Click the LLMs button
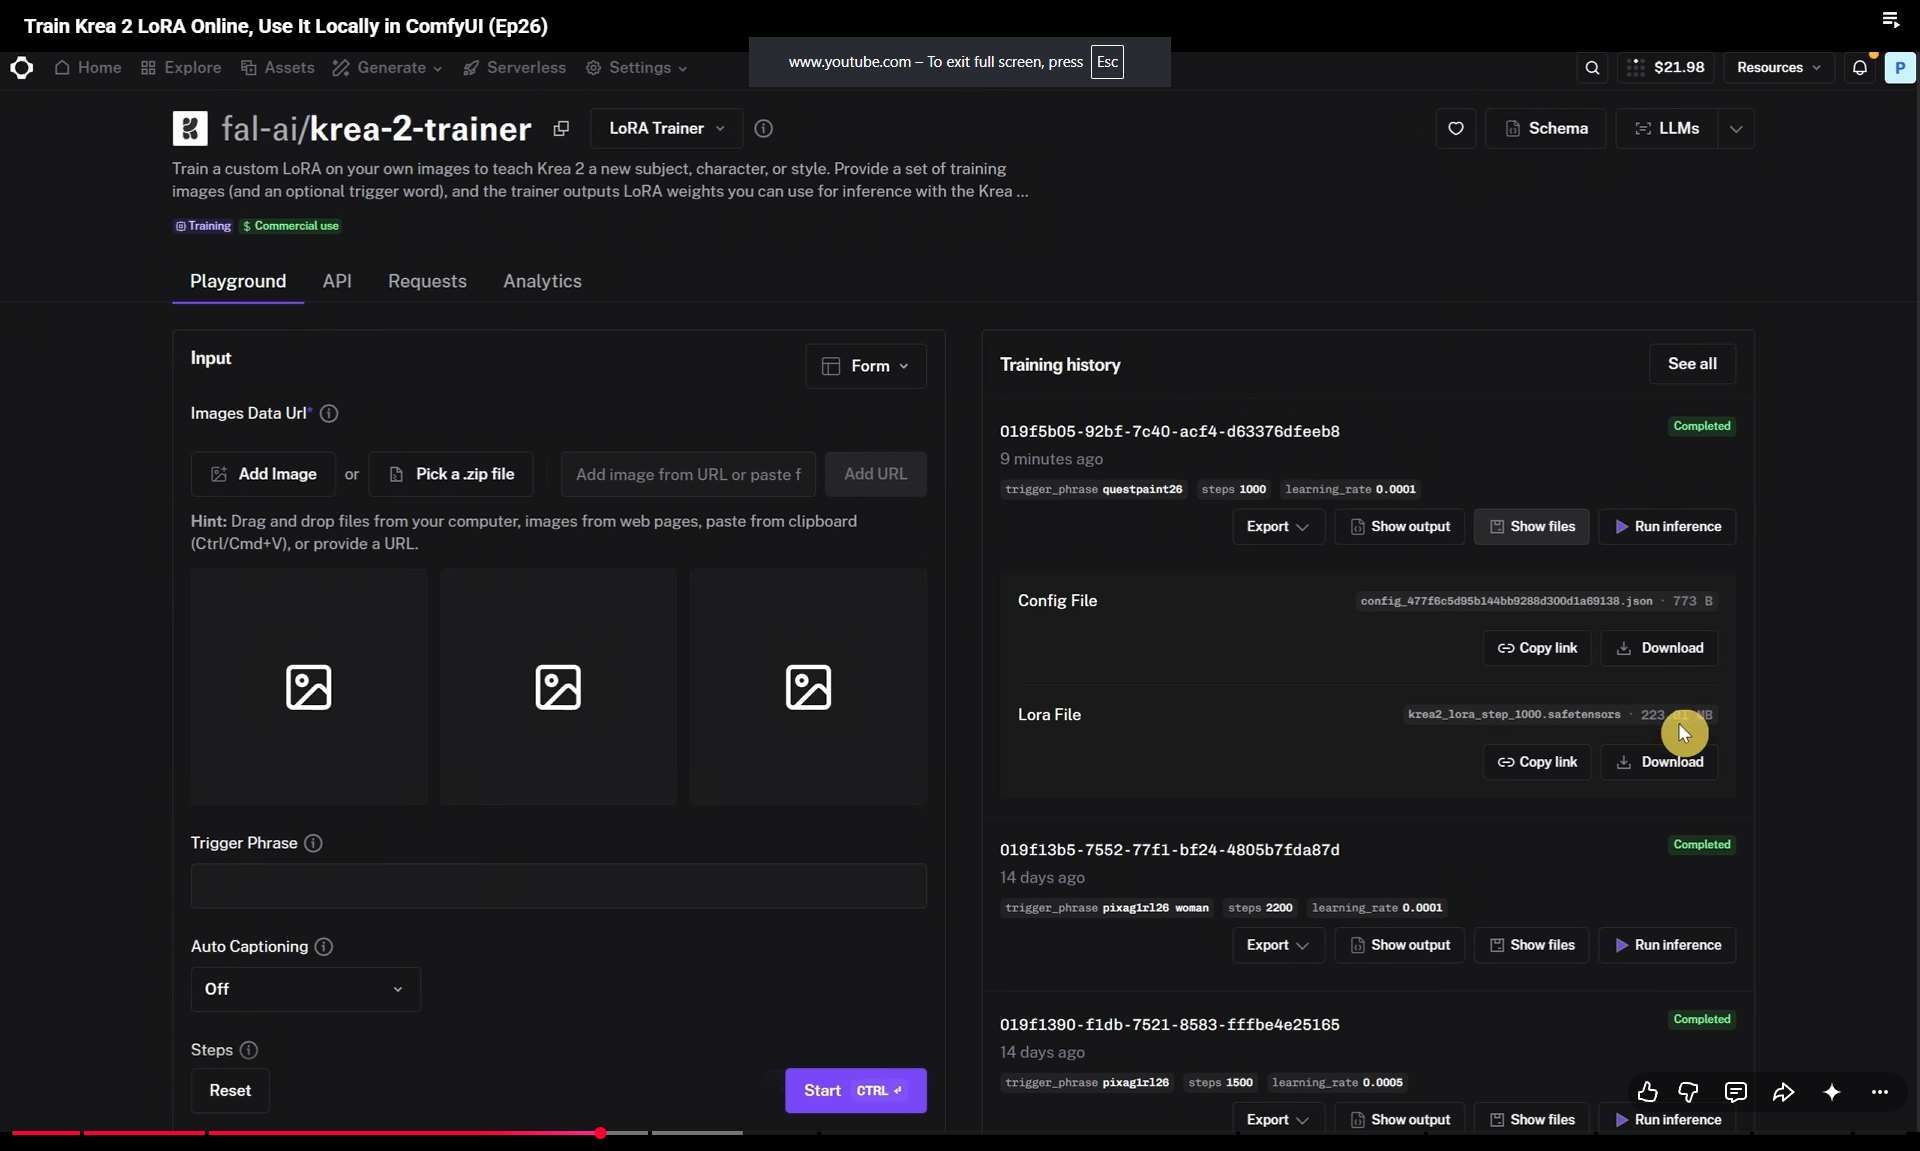 point(1666,128)
